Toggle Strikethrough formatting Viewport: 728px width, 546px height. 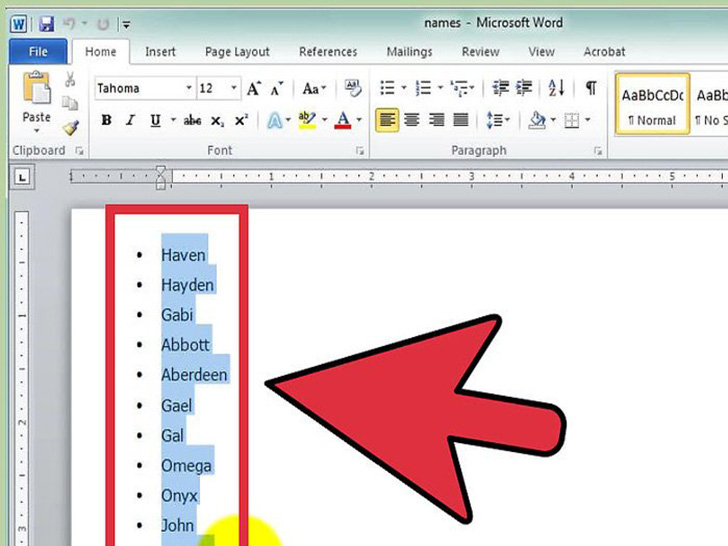coord(192,121)
